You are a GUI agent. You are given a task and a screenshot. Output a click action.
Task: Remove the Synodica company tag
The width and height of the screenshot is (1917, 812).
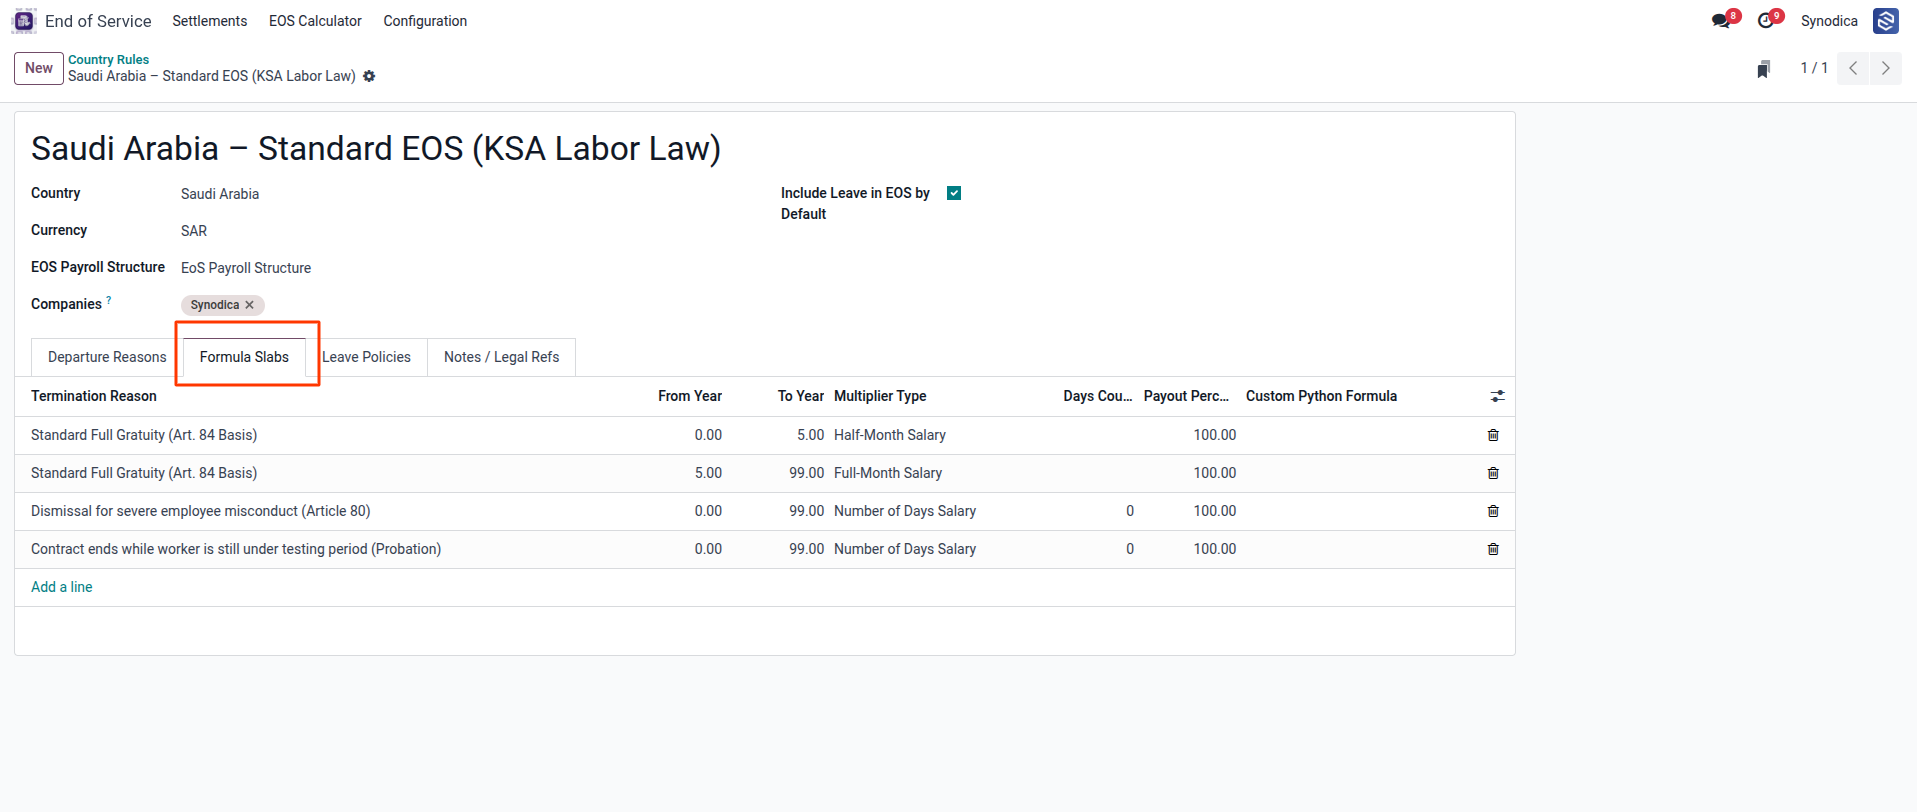(x=250, y=305)
